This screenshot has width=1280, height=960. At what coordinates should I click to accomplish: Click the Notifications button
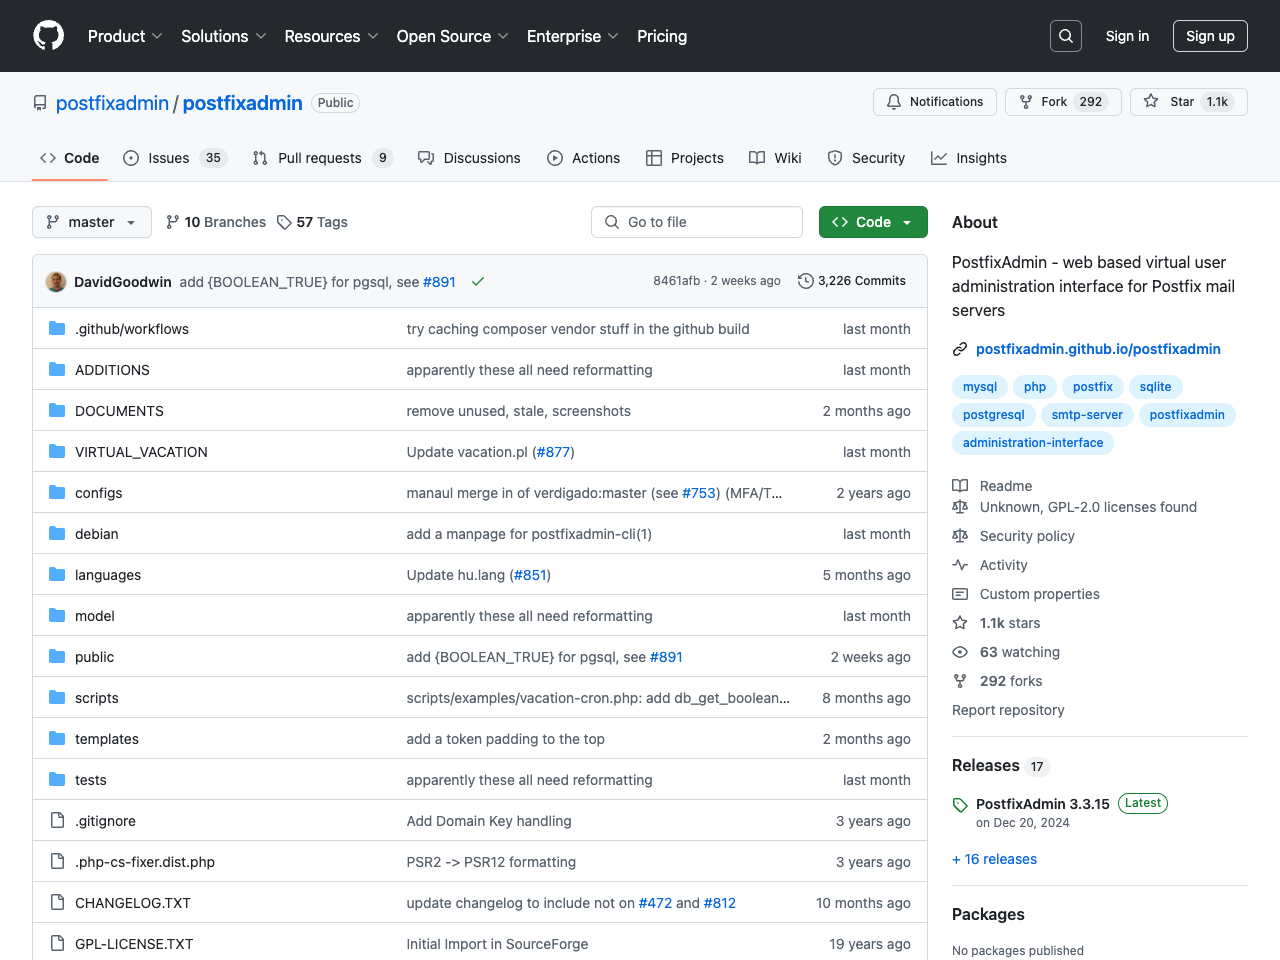pyautogui.click(x=935, y=102)
